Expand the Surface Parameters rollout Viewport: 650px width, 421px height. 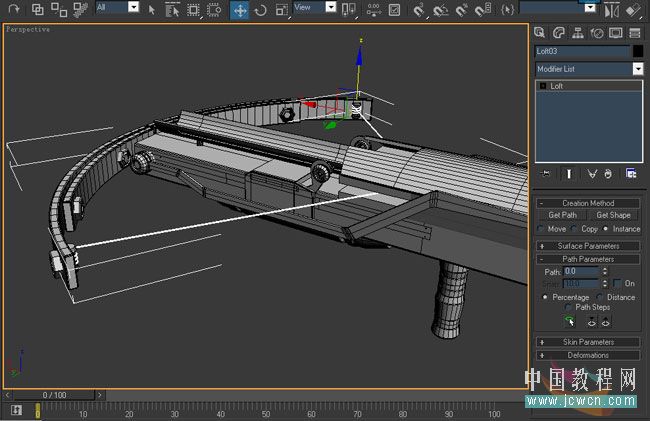pos(588,246)
